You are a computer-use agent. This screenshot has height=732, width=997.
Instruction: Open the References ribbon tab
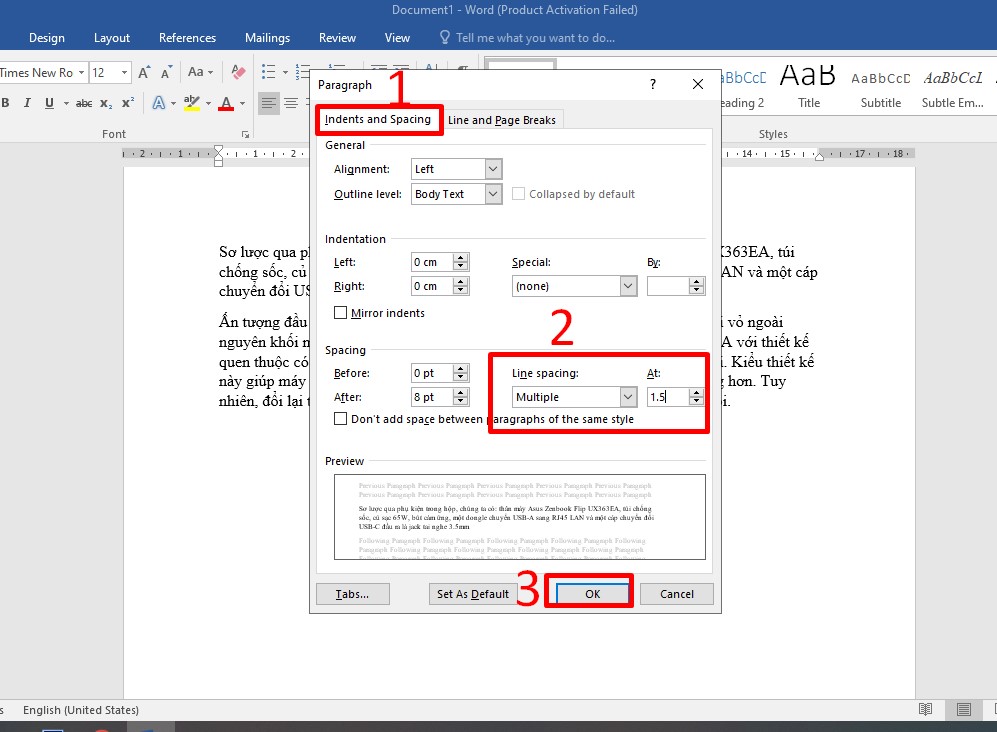click(x=187, y=38)
